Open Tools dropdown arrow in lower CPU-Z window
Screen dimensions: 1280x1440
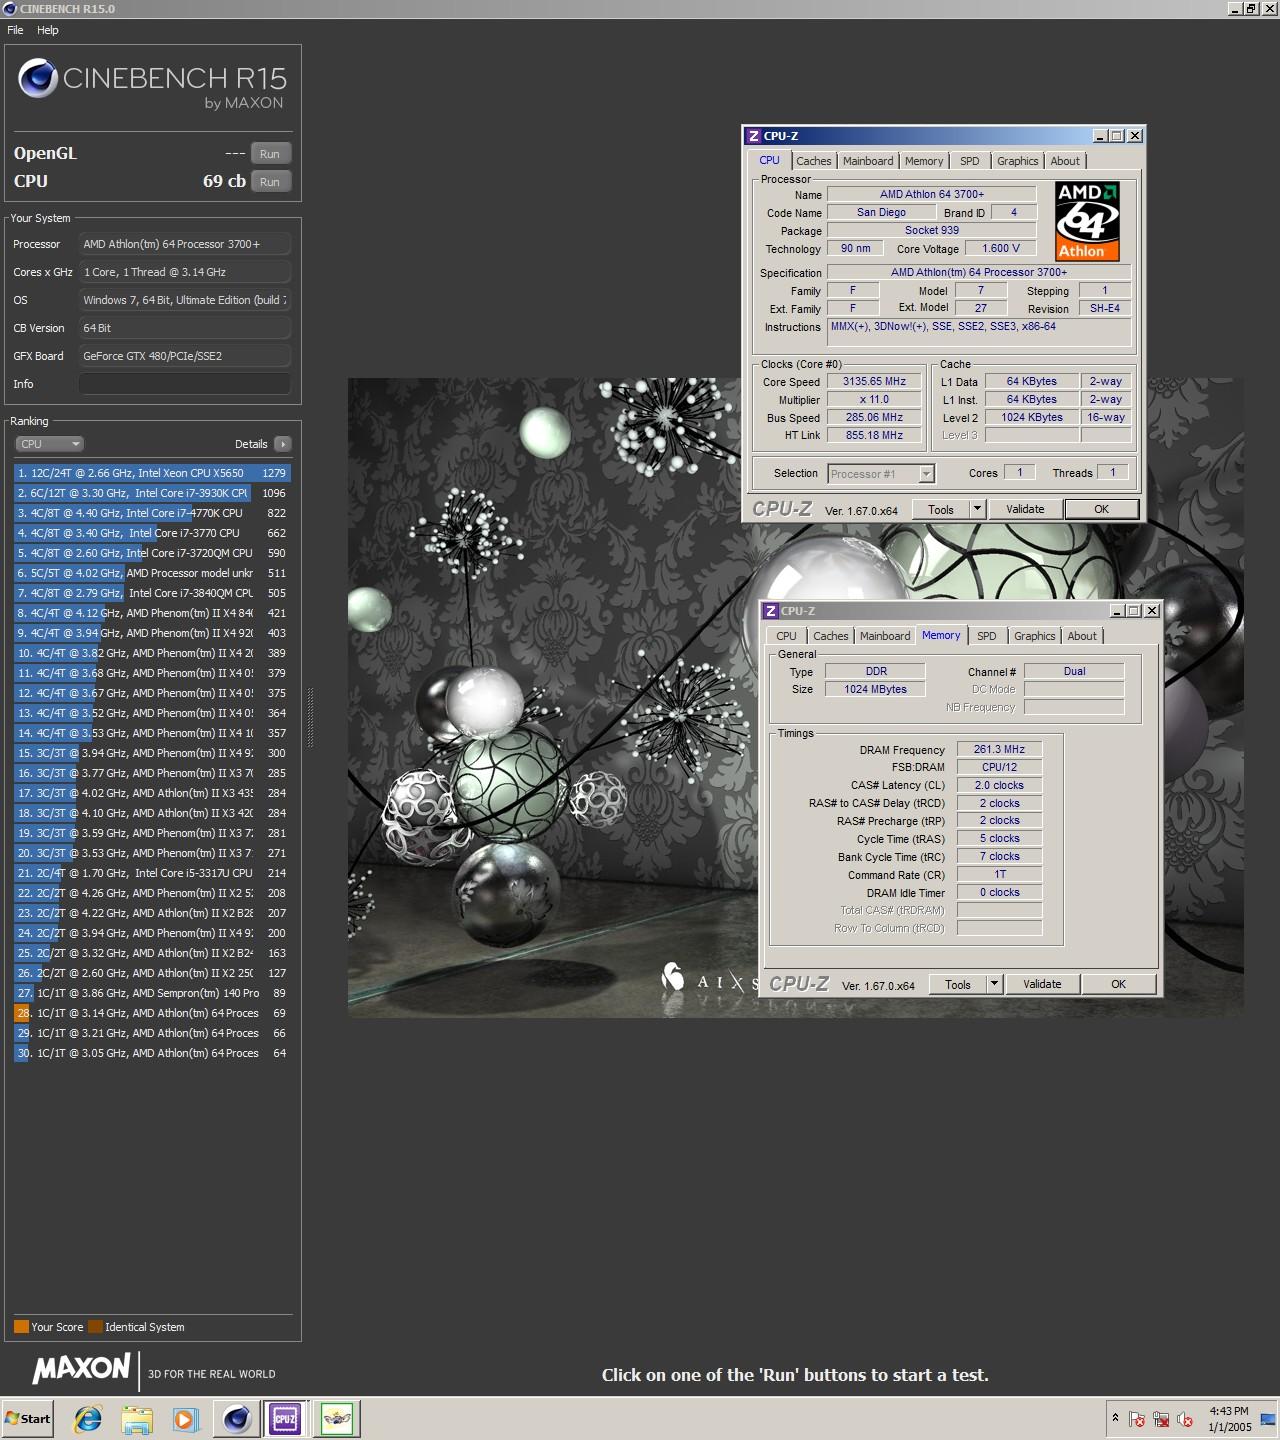coord(995,985)
